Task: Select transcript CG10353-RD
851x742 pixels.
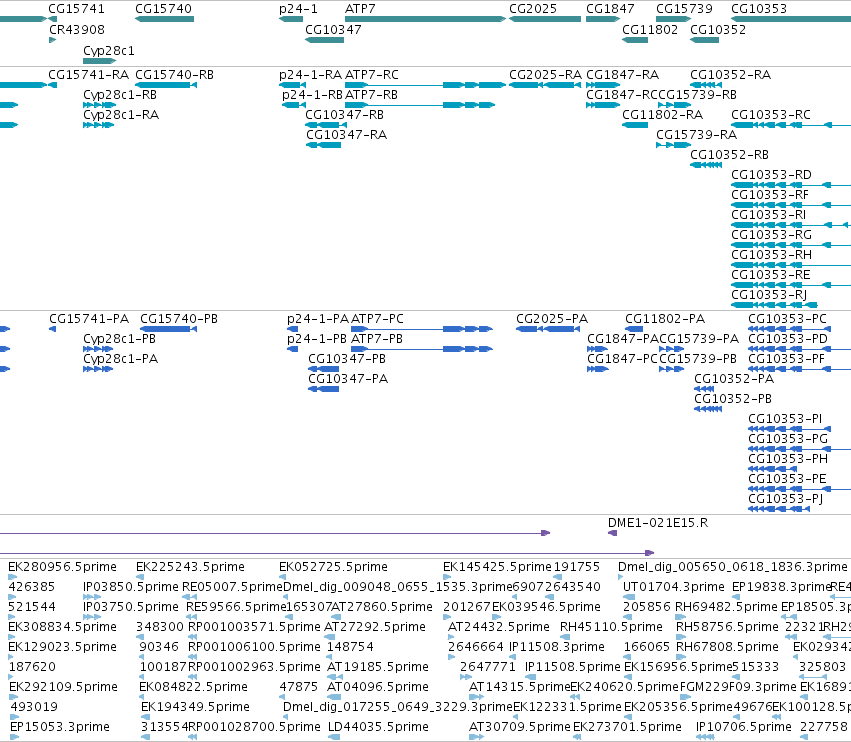Action: pyautogui.click(x=791, y=185)
